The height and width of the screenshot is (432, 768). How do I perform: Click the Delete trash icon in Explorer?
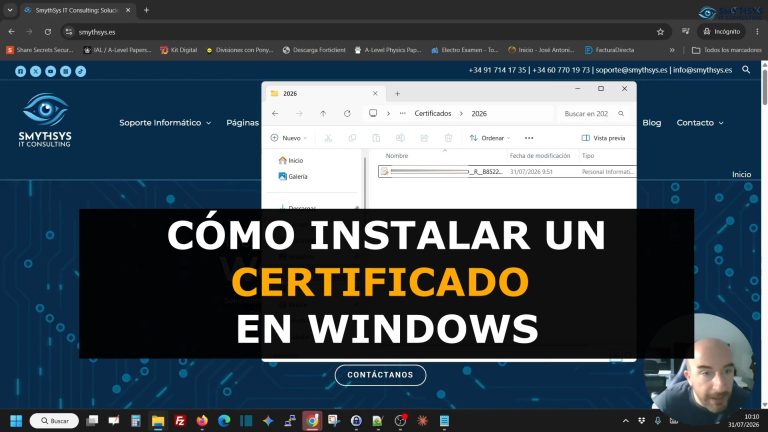tap(448, 138)
